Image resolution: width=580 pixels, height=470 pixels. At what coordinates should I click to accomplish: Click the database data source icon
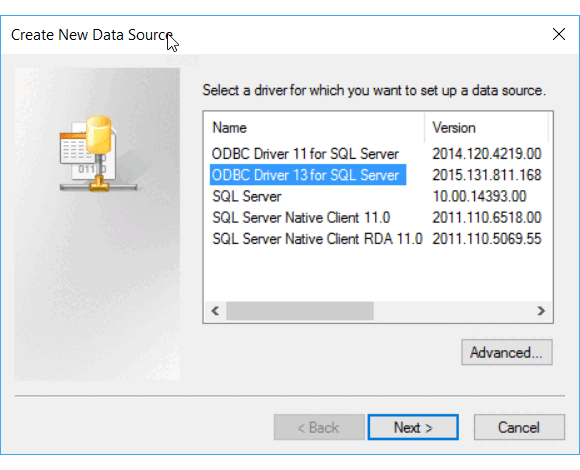[98, 153]
